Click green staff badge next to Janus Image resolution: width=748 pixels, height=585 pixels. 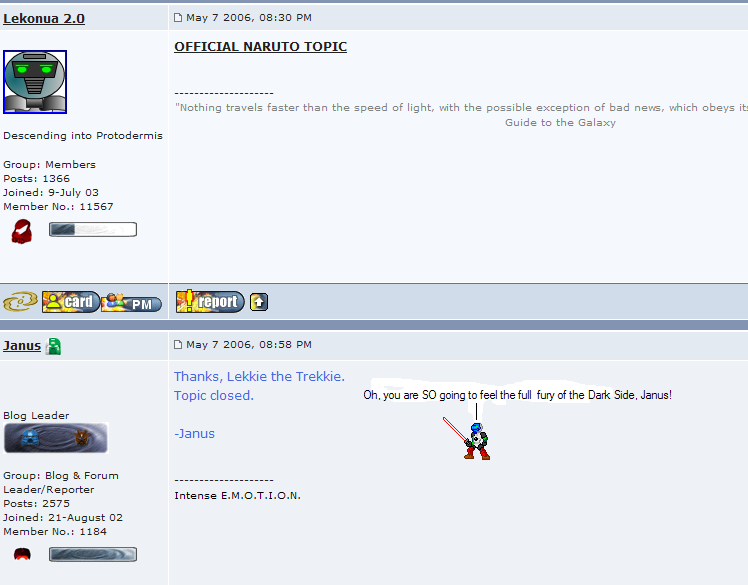click(x=53, y=346)
